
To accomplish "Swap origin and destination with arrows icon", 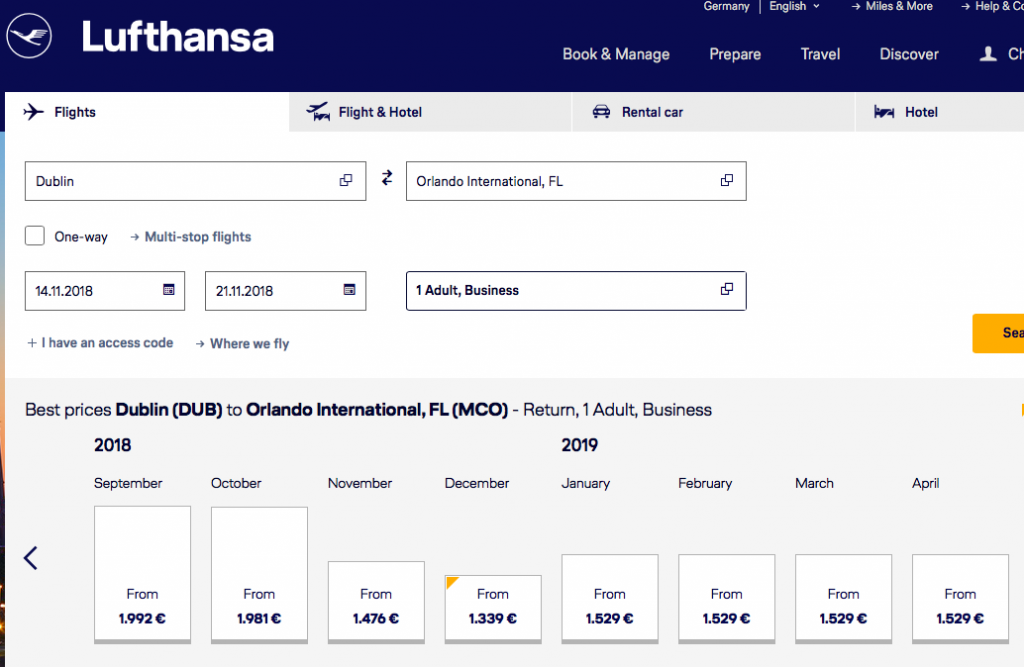I will coord(387,179).
